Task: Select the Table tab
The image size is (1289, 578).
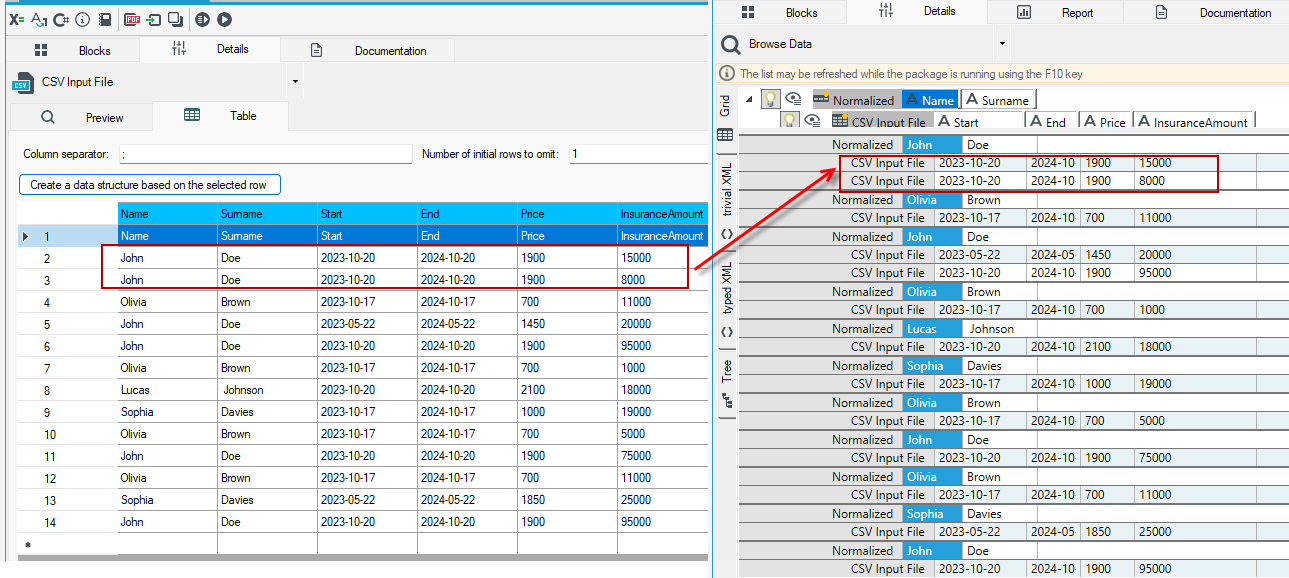Action: pyautogui.click(x=221, y=116)
